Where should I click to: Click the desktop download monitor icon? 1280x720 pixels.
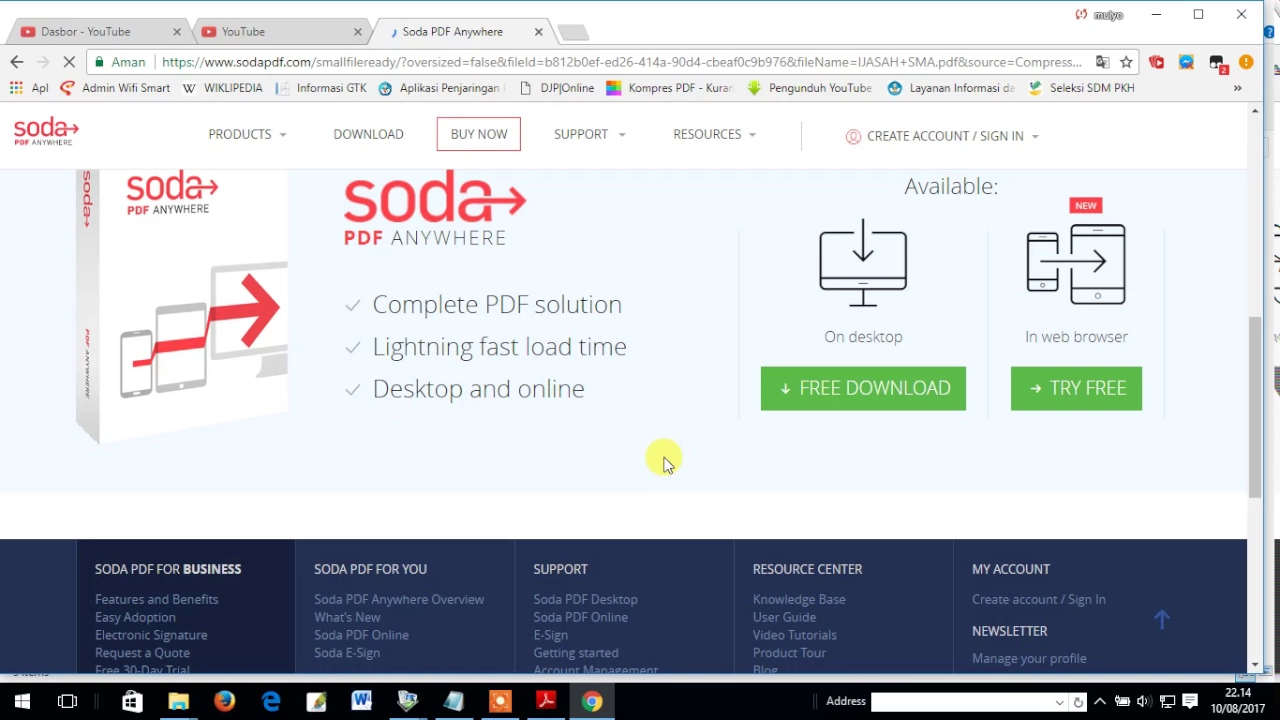[x=863, y=263]
